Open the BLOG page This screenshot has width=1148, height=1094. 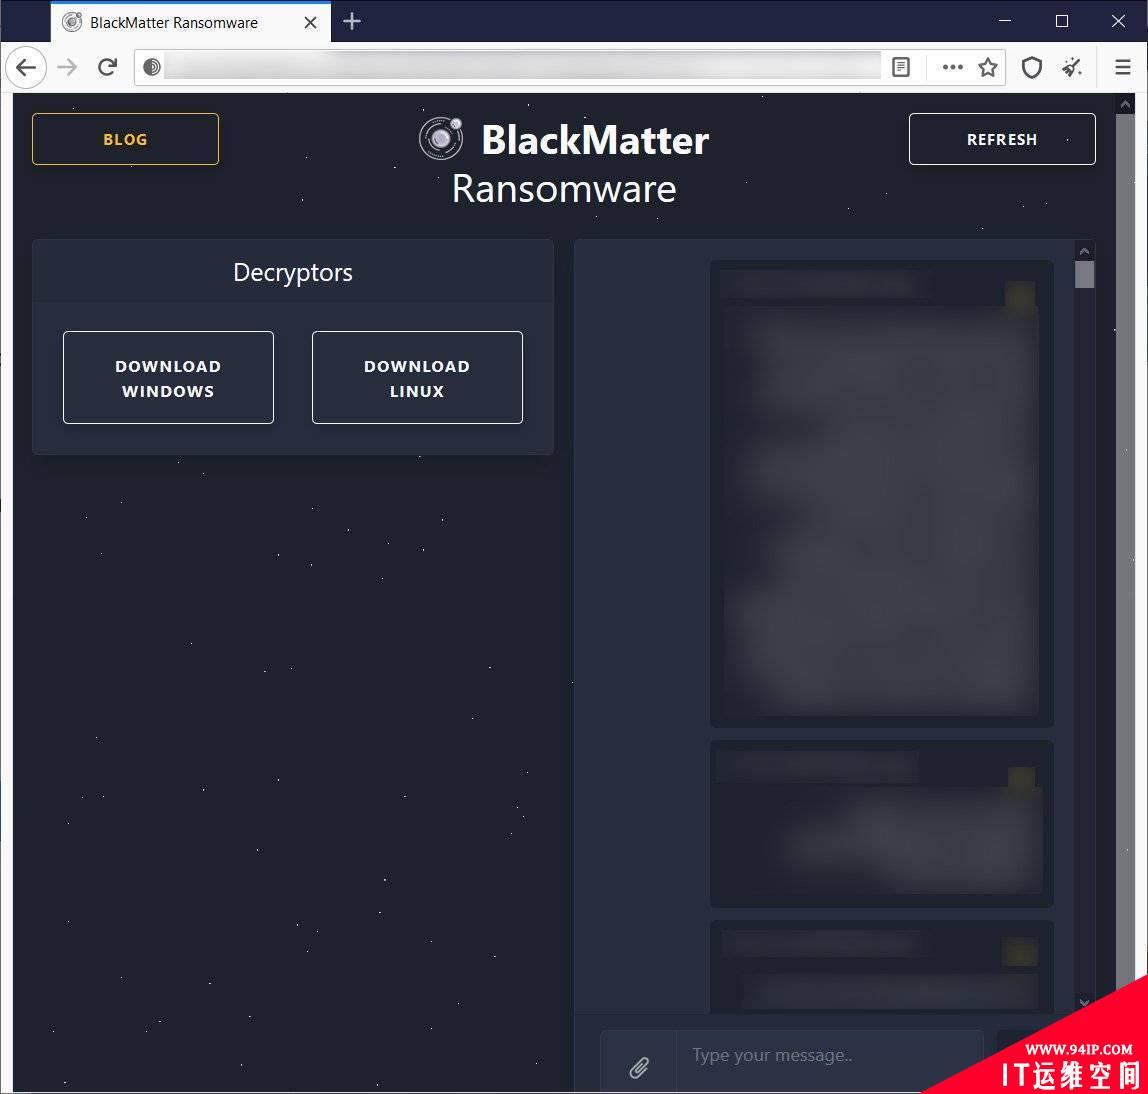(x=125, y=139)
